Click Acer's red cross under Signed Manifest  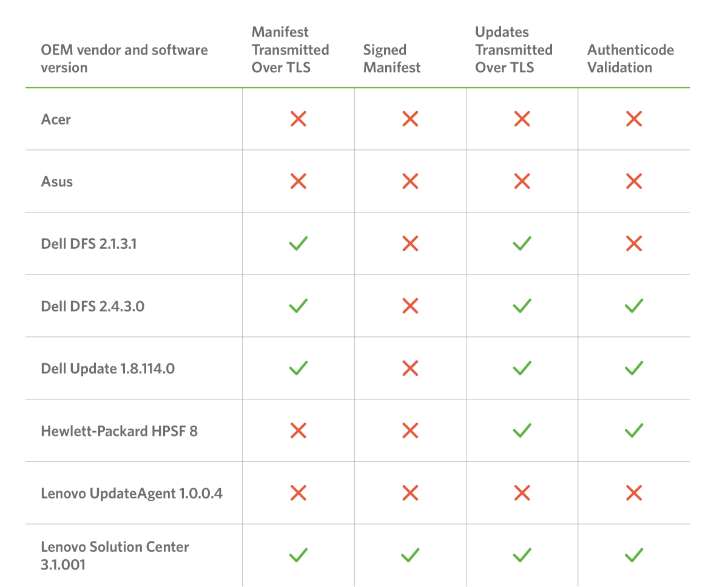tap(409, 119)
